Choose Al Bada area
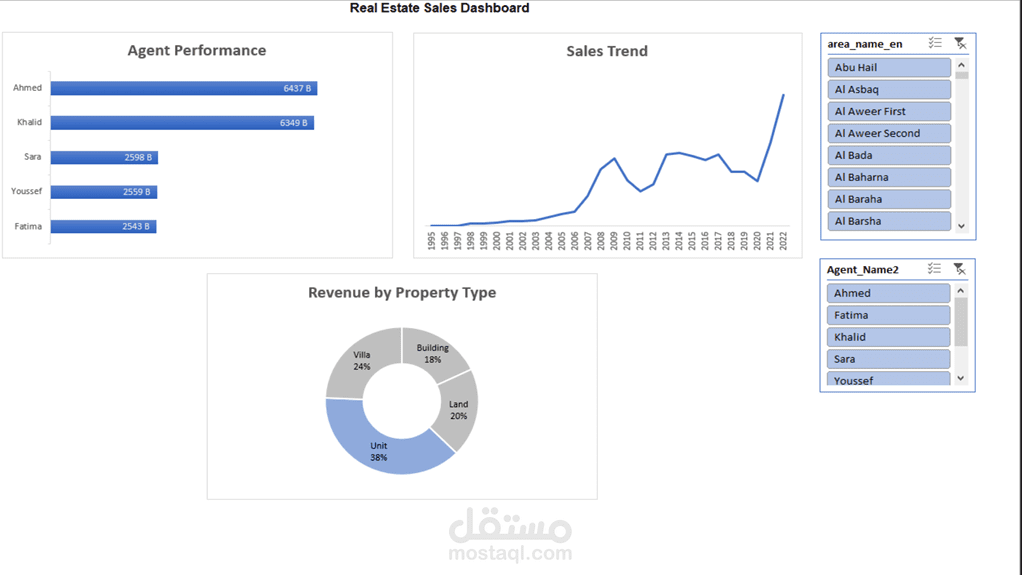Screen dimensions: 1022x576 click(889, 155)
